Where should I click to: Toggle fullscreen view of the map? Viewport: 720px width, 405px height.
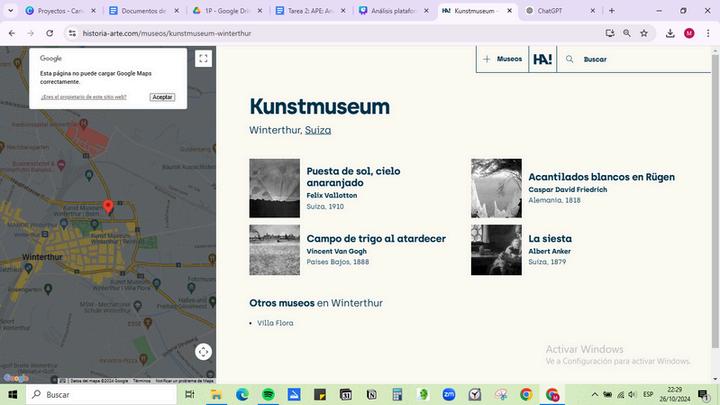coord(203,58)
